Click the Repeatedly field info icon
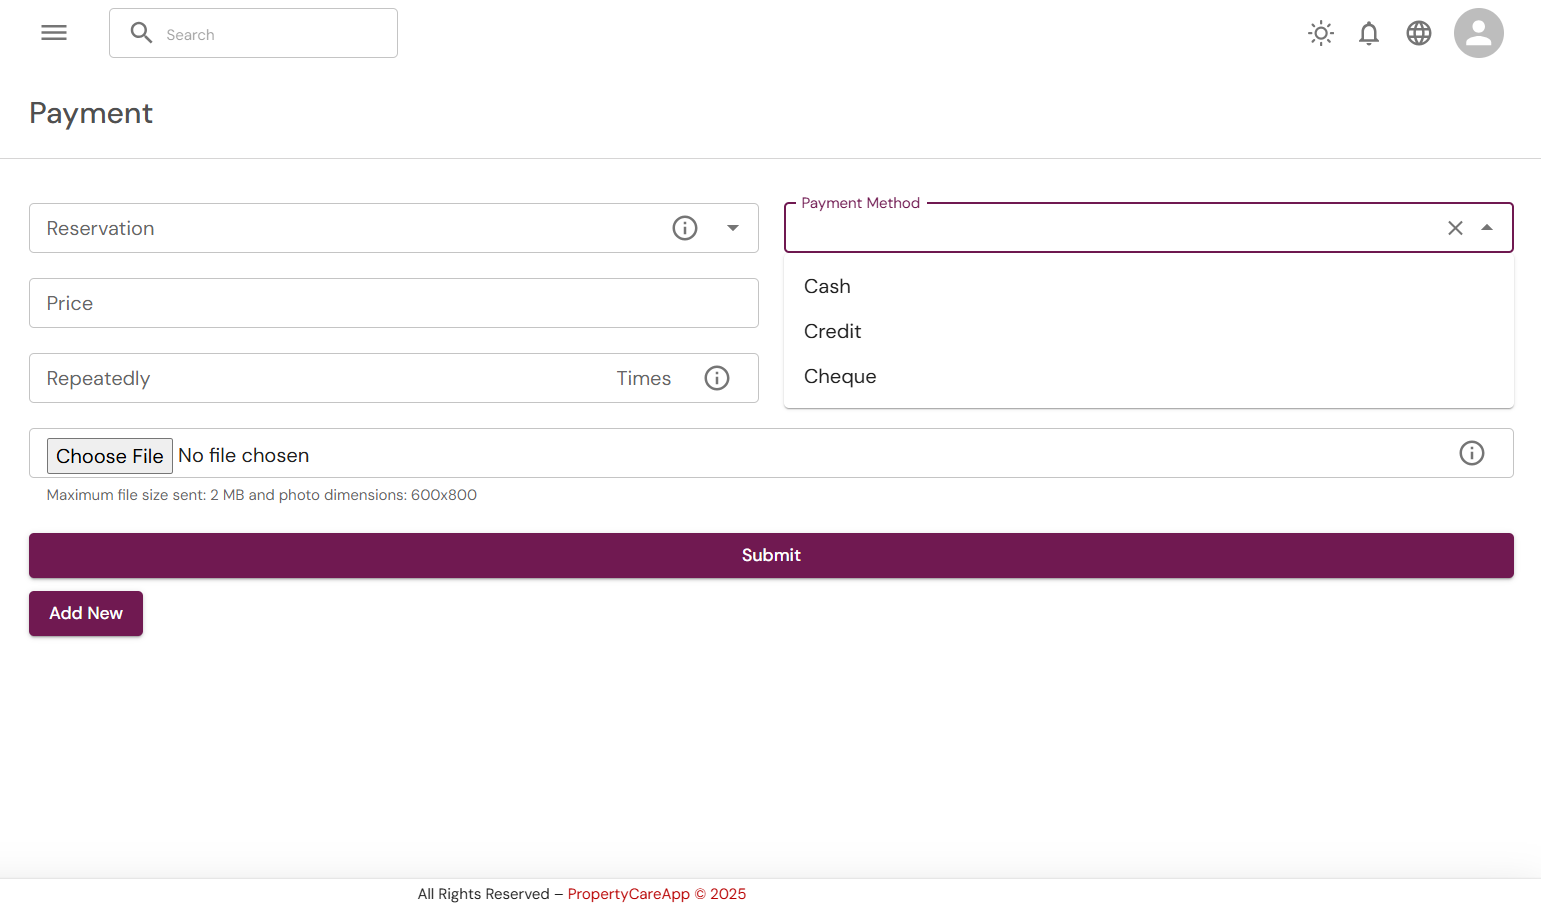1541x905 pixels. coord(717,378)
